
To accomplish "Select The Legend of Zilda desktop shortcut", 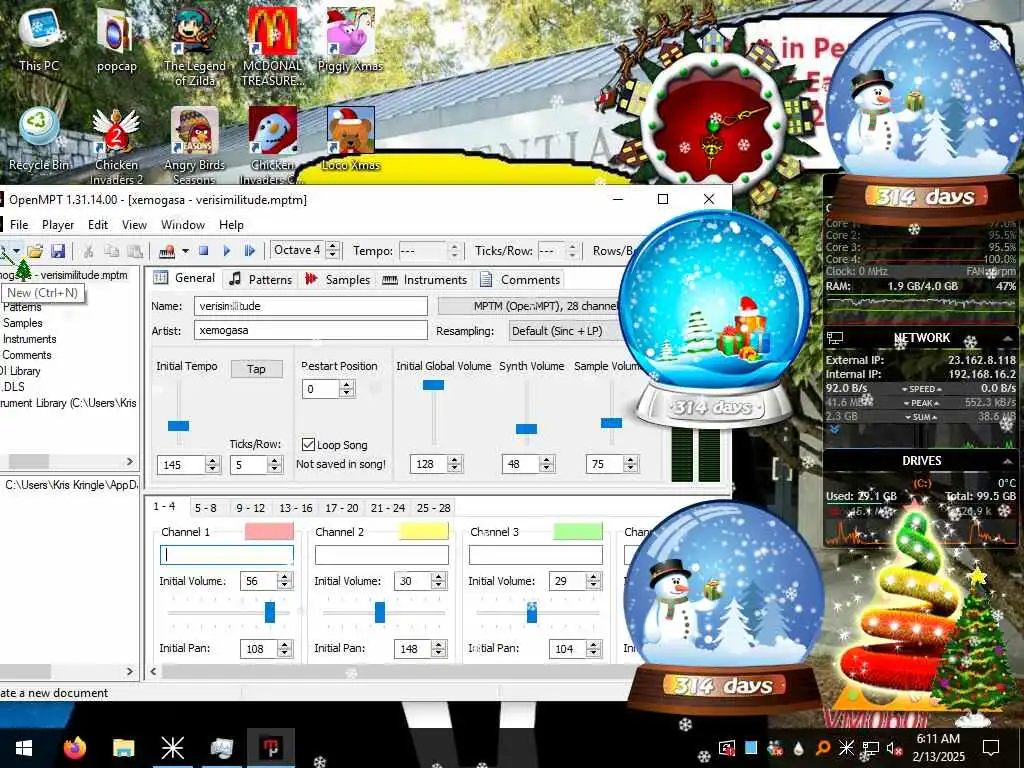I will tap(195, 46).
